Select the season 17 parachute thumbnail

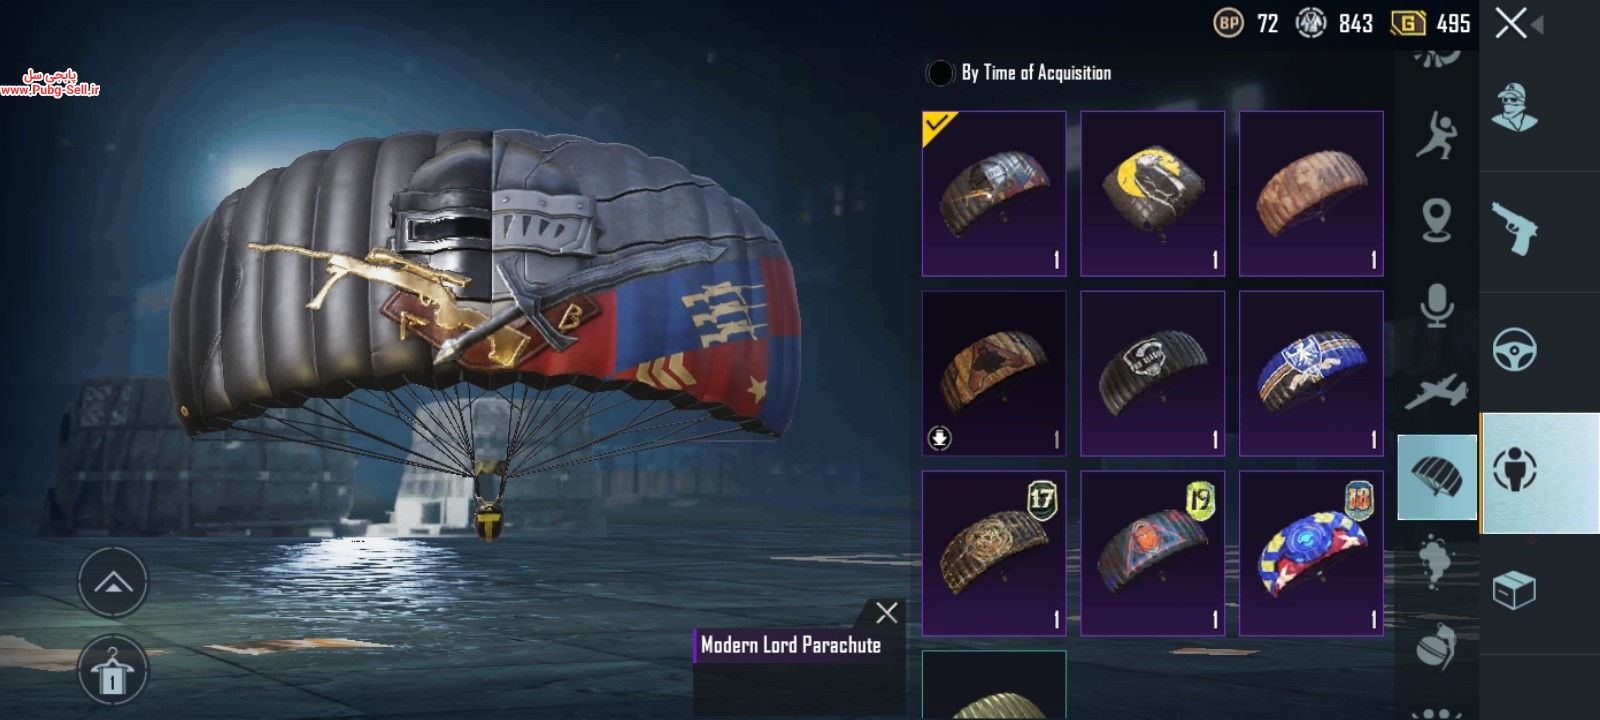(x=994, y=553)
